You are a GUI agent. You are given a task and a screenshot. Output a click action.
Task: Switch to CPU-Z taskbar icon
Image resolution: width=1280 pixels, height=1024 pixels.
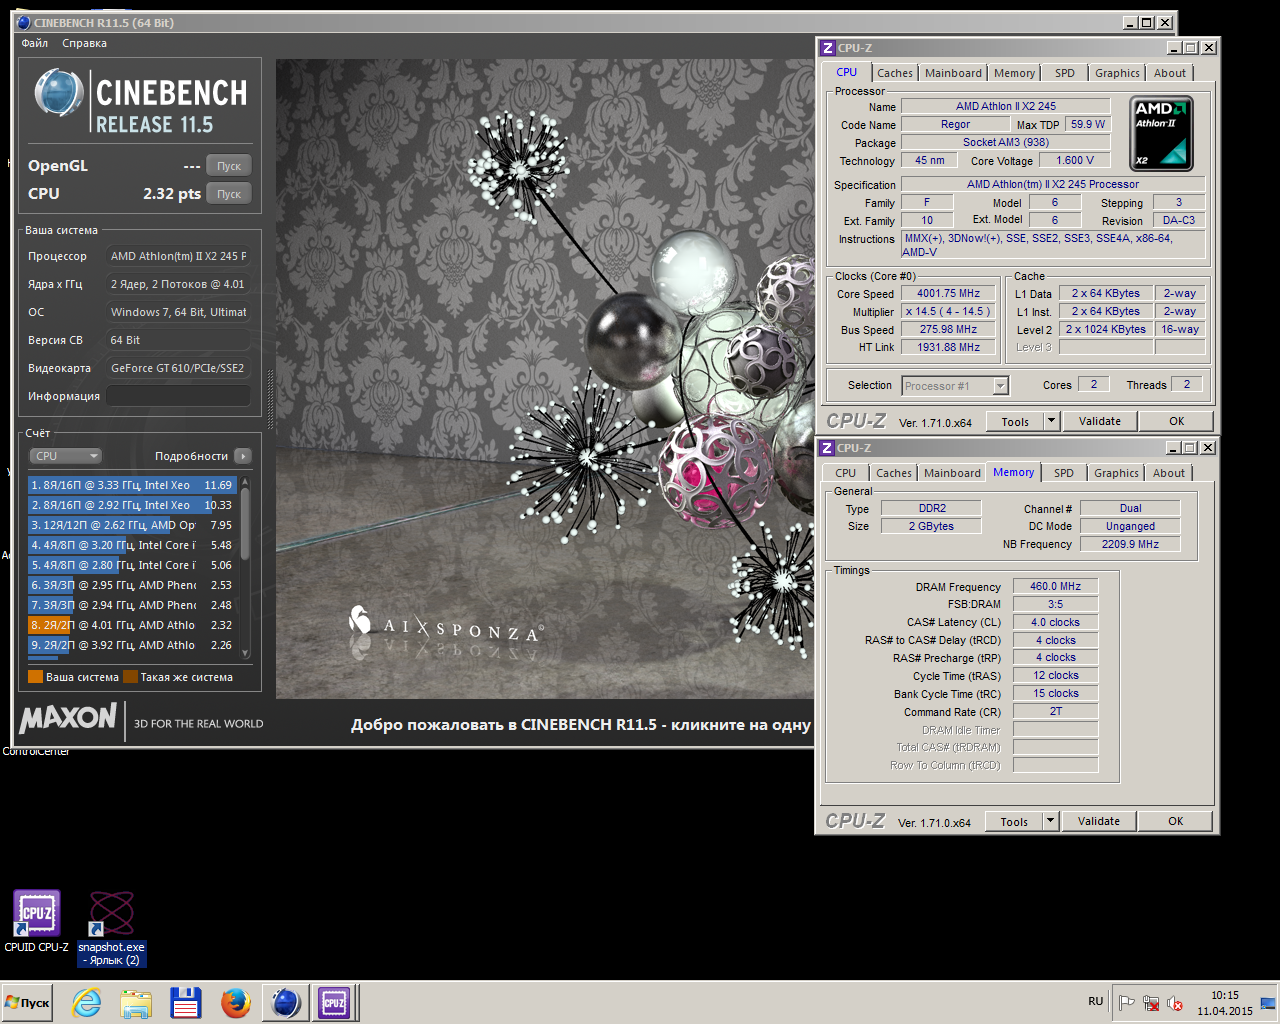click(334, 1002)
